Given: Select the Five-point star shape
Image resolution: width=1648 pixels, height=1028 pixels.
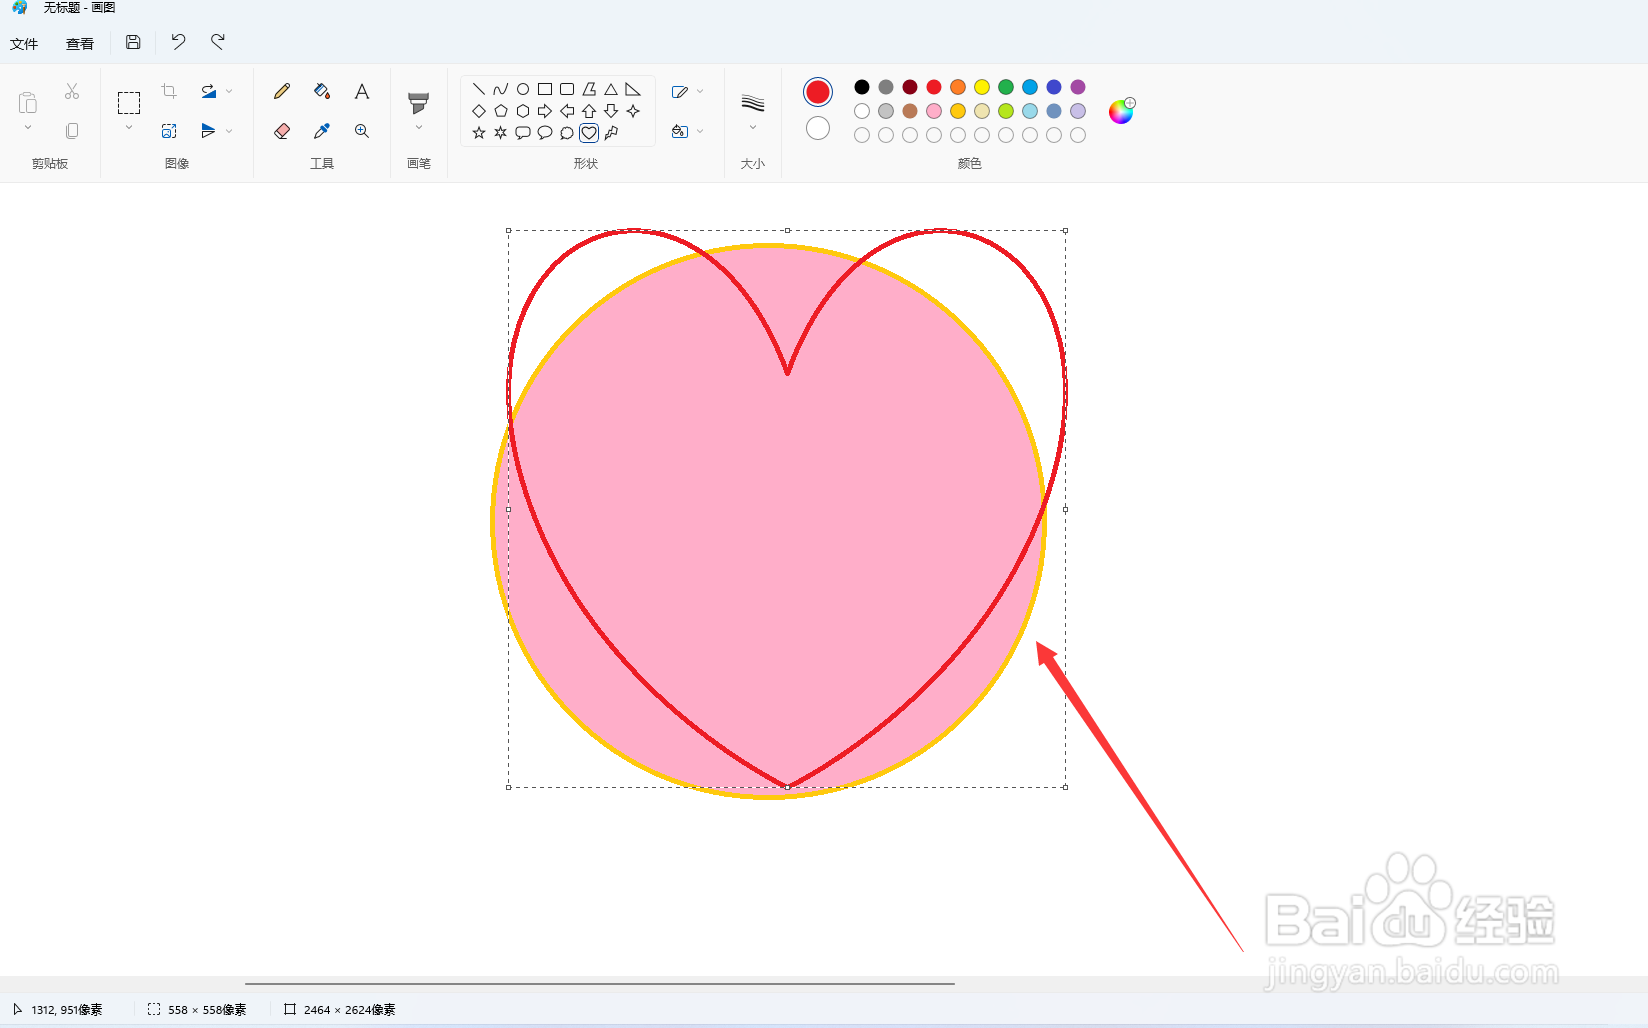Looking at the screenshot, I should pyautogui.click(x=479, y=133).
